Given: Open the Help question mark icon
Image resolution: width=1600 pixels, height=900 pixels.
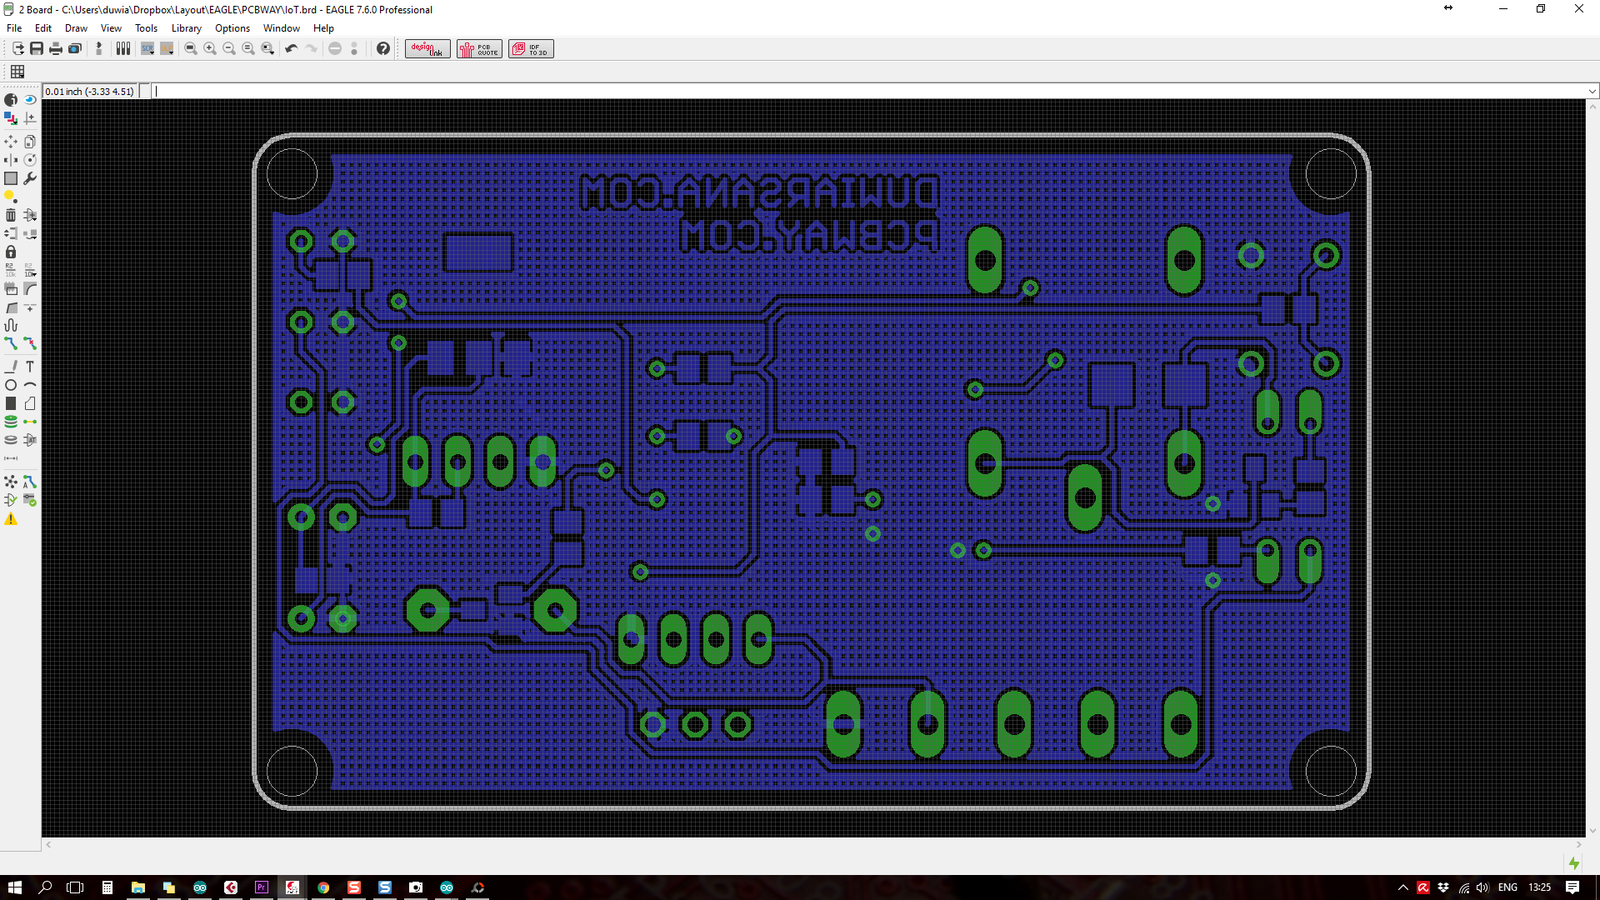Looking at the screenshot, I should (383, 49).
